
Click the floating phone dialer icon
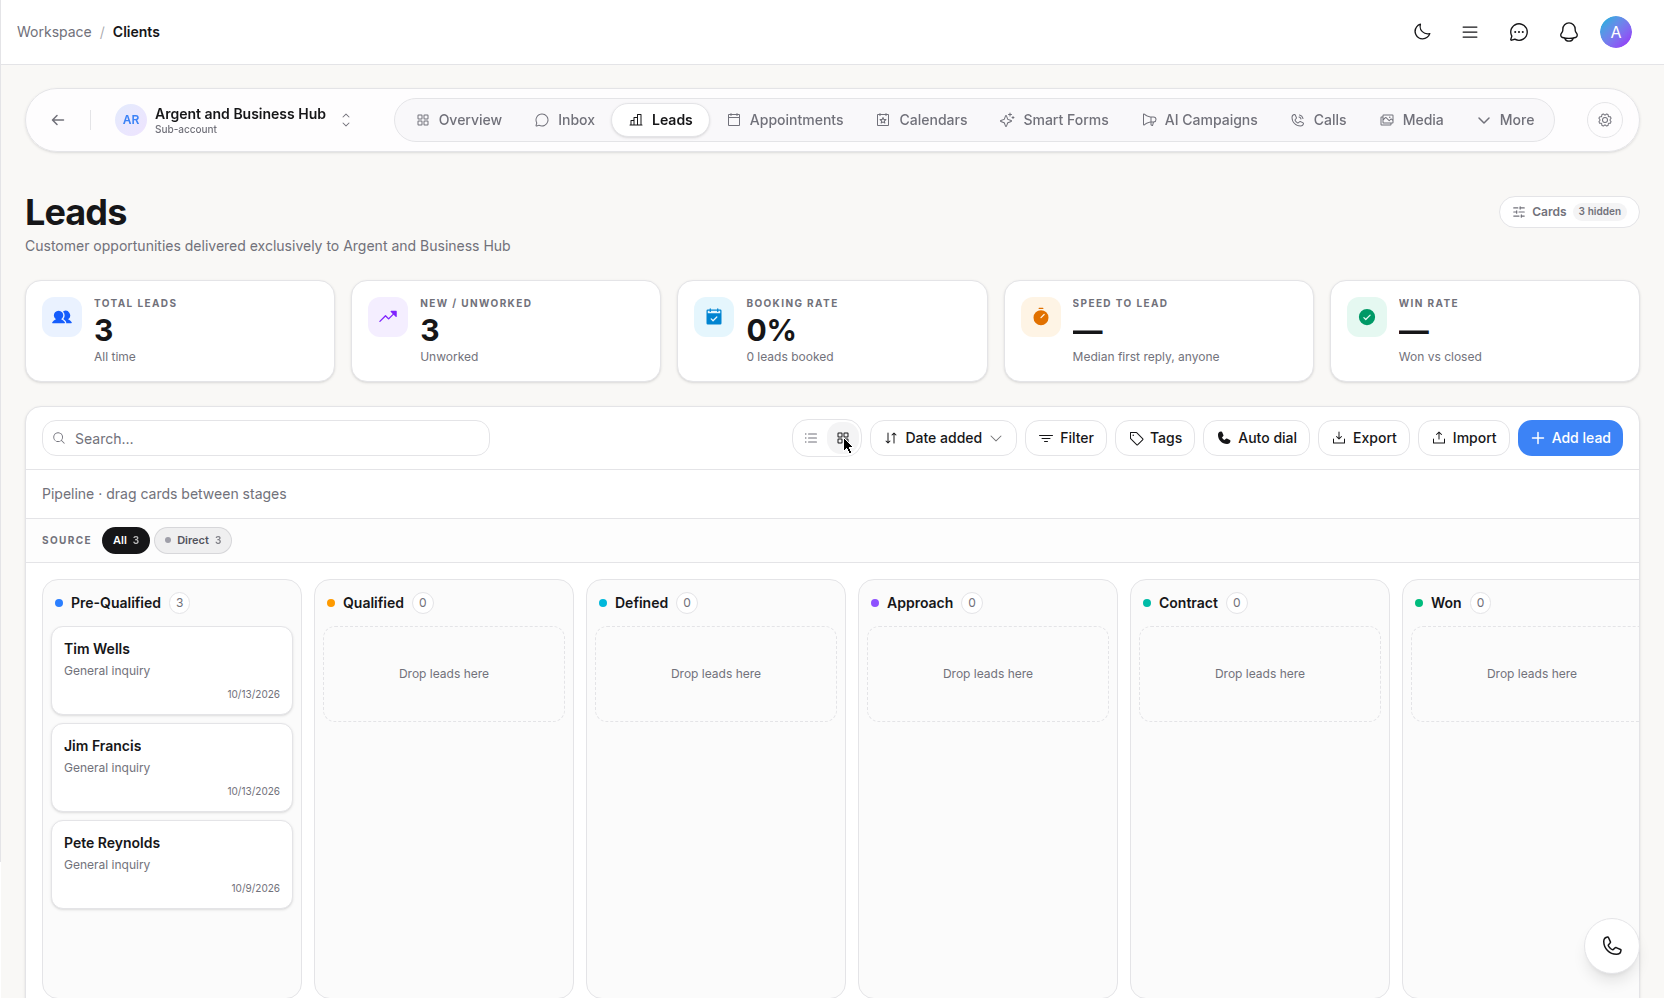coord(1612,946)
